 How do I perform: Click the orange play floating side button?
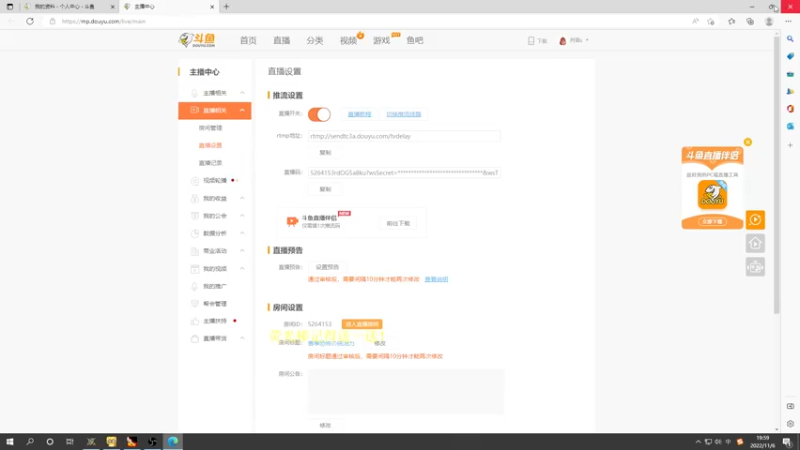[x=755, y=220]
